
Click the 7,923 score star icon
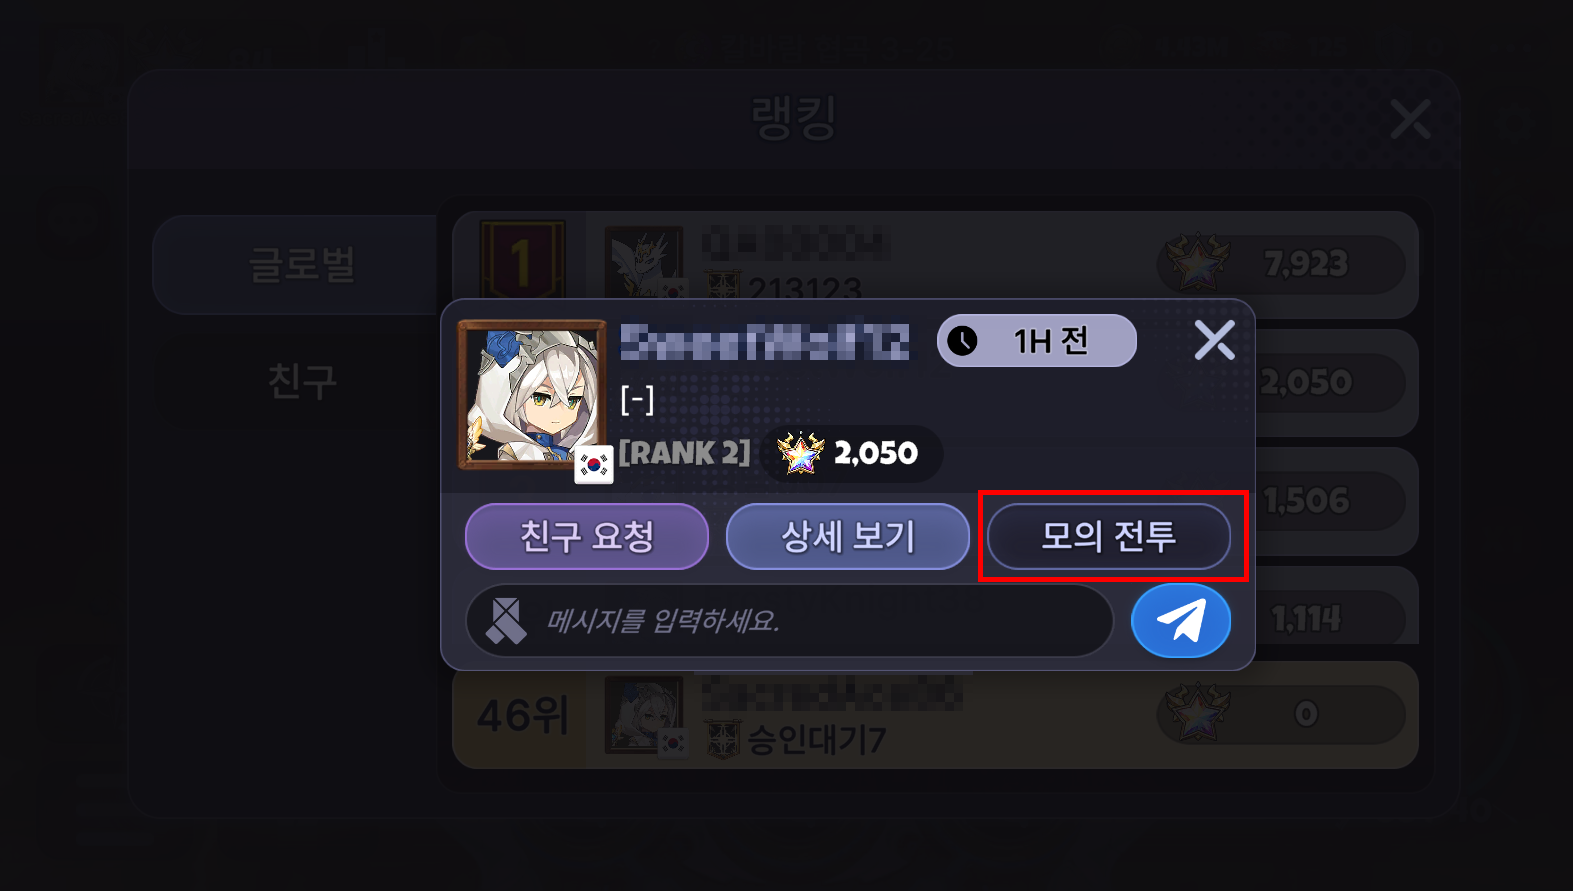pos(1195,263)
